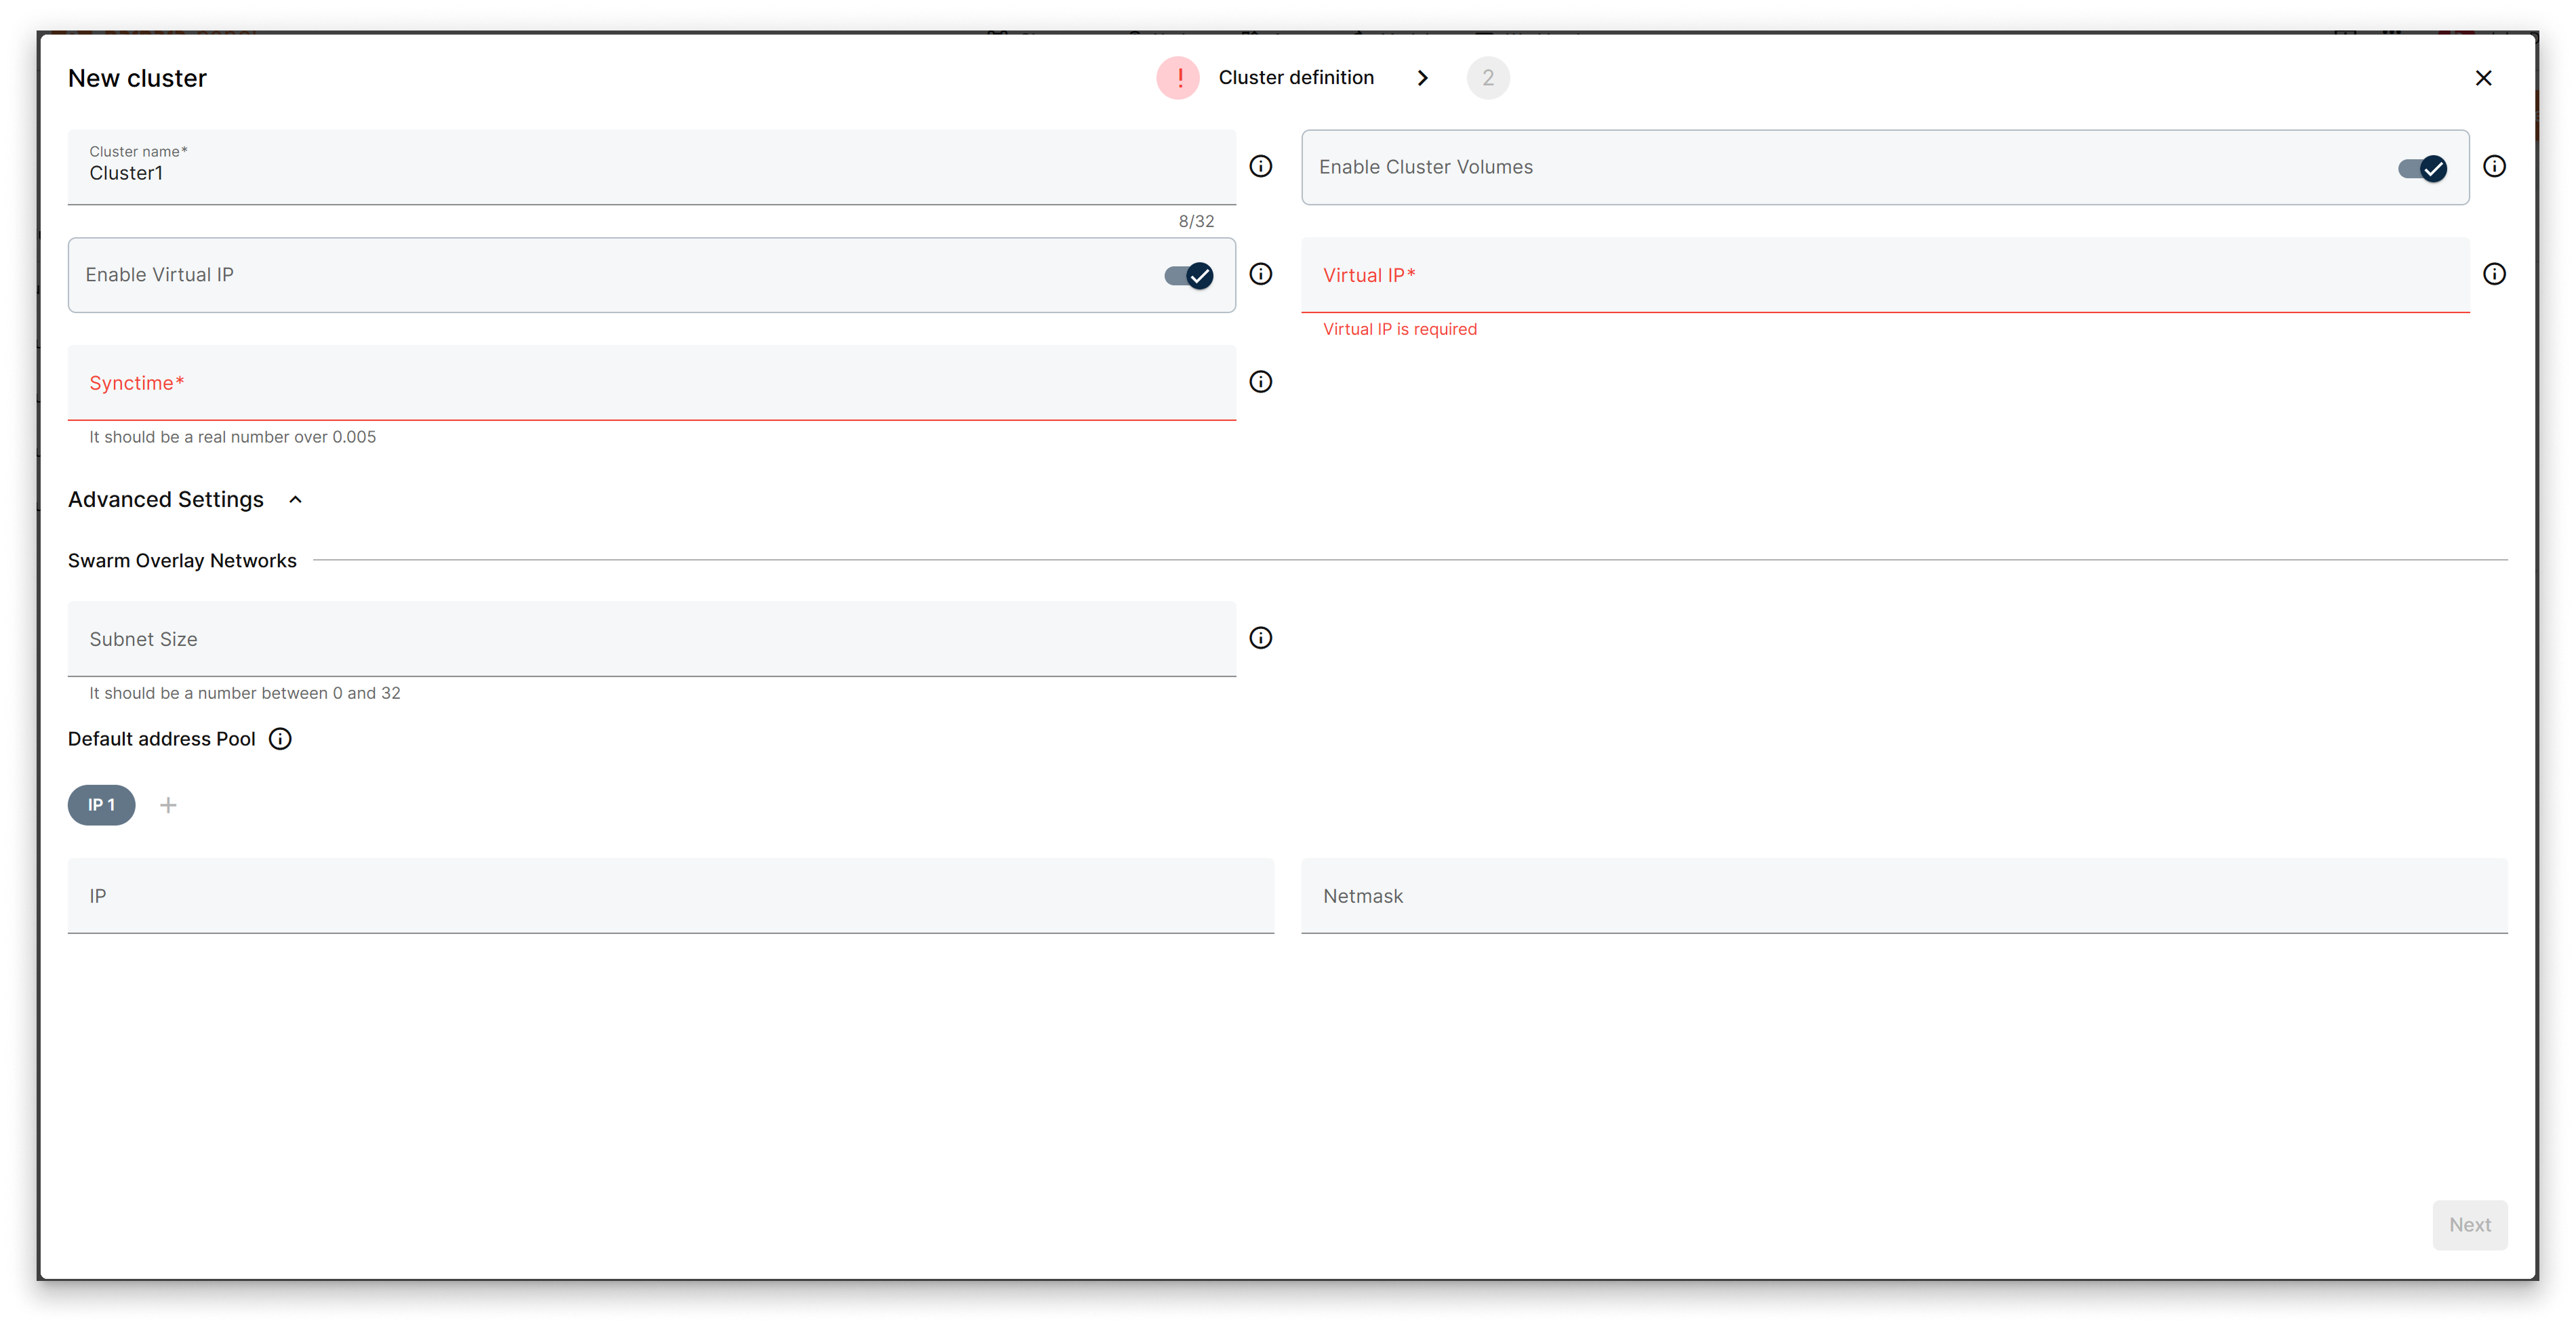Select the IP 1 chip
2576x1325 pixels.
(x=101, y=805)
